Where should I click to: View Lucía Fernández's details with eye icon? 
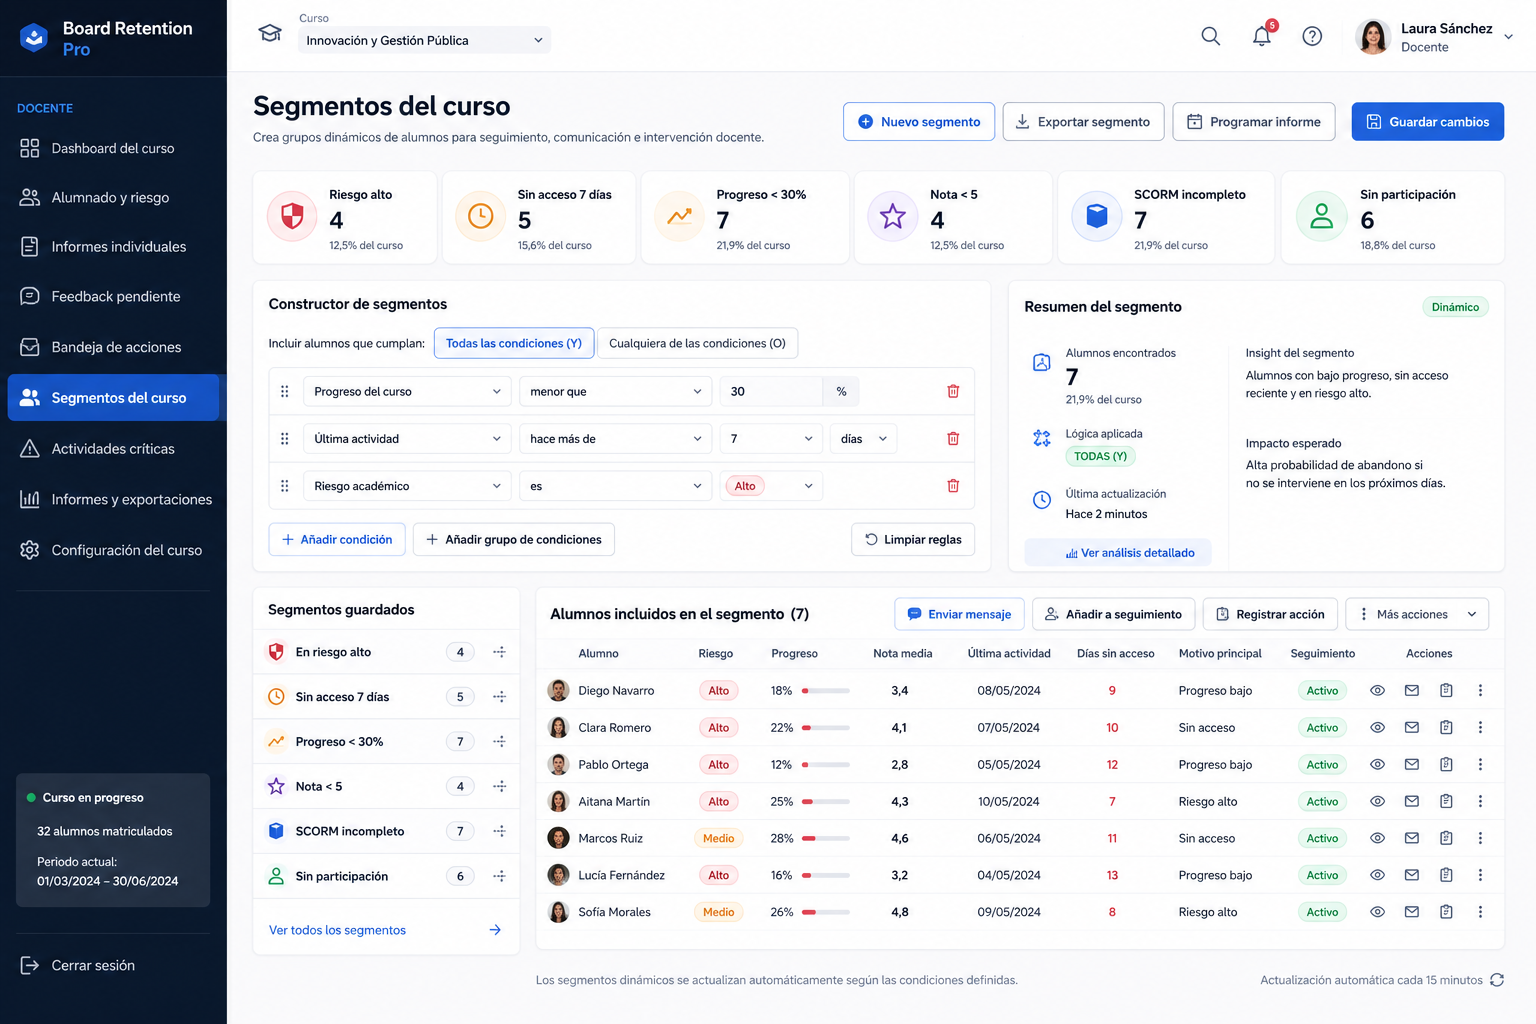(1377, 875)
